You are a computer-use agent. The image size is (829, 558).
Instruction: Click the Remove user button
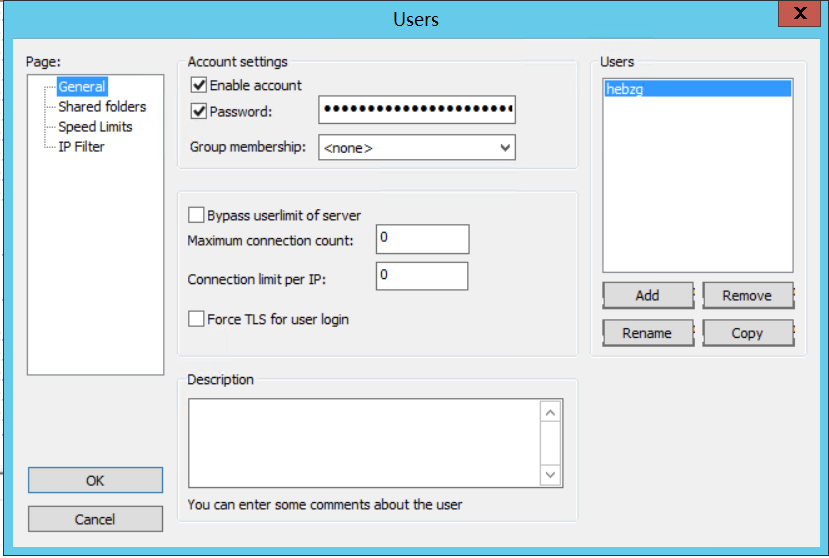748,295
